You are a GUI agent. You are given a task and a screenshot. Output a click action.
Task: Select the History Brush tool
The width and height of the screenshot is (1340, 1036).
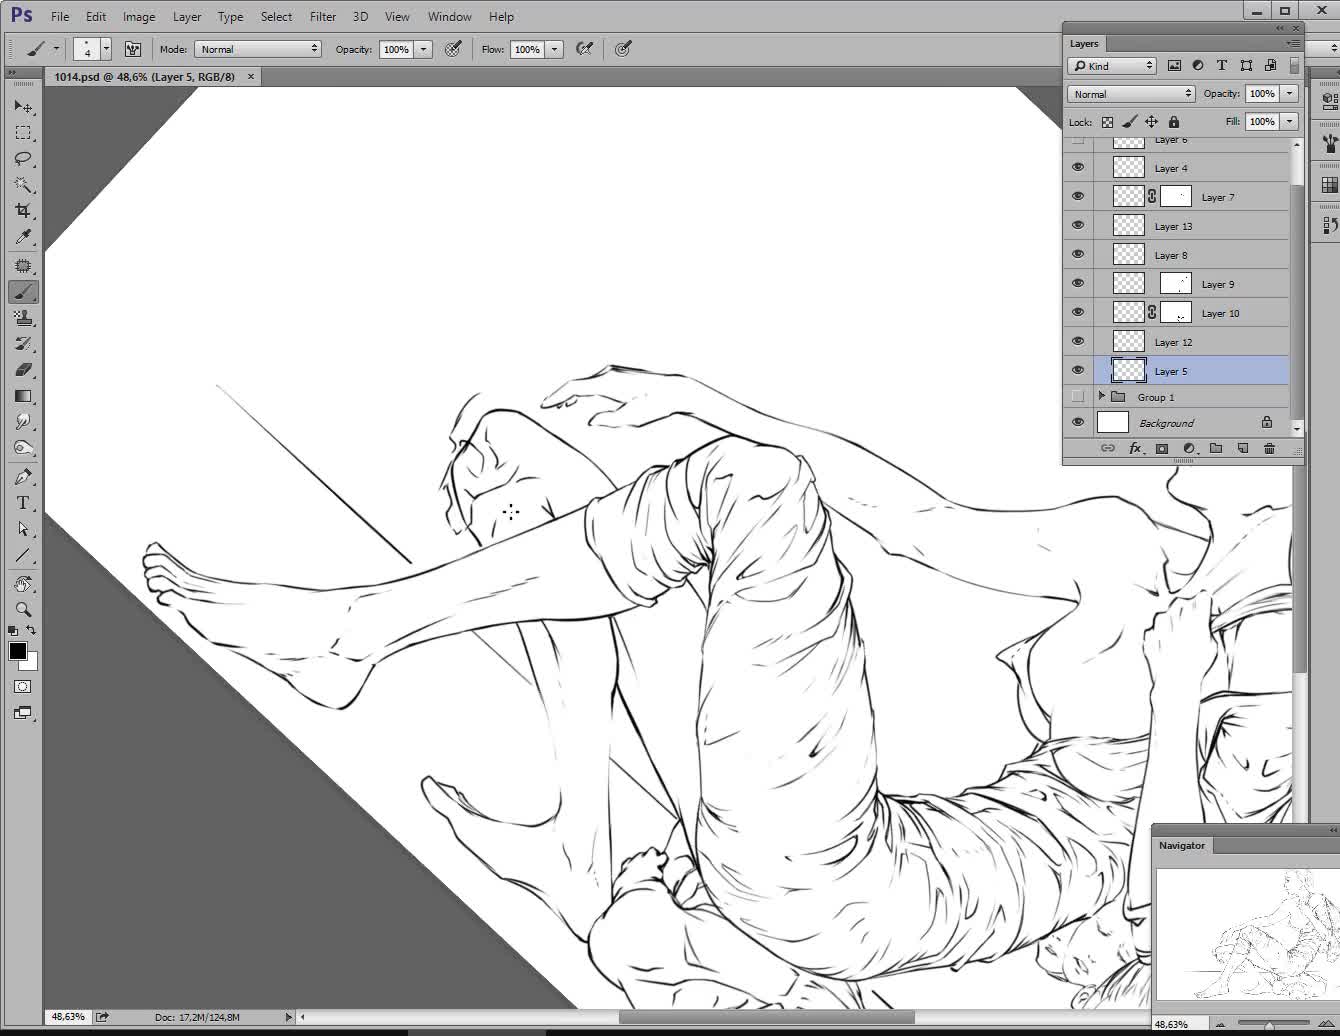click(x=23, y=344)
